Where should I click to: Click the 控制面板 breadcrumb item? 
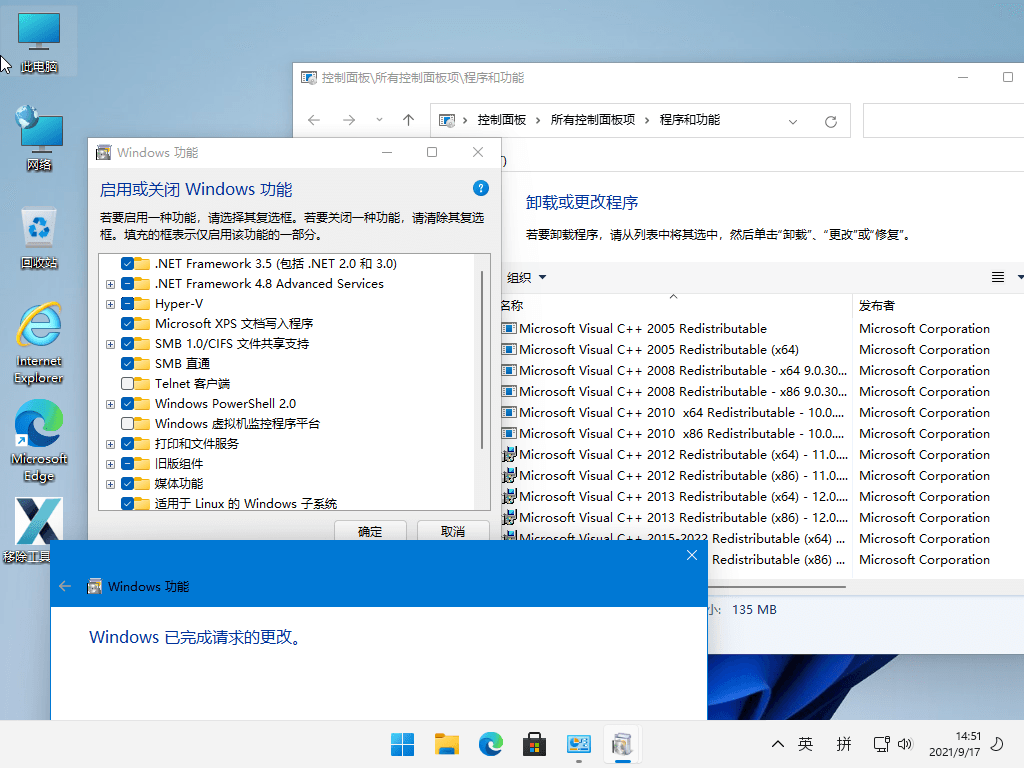point(502,120)
